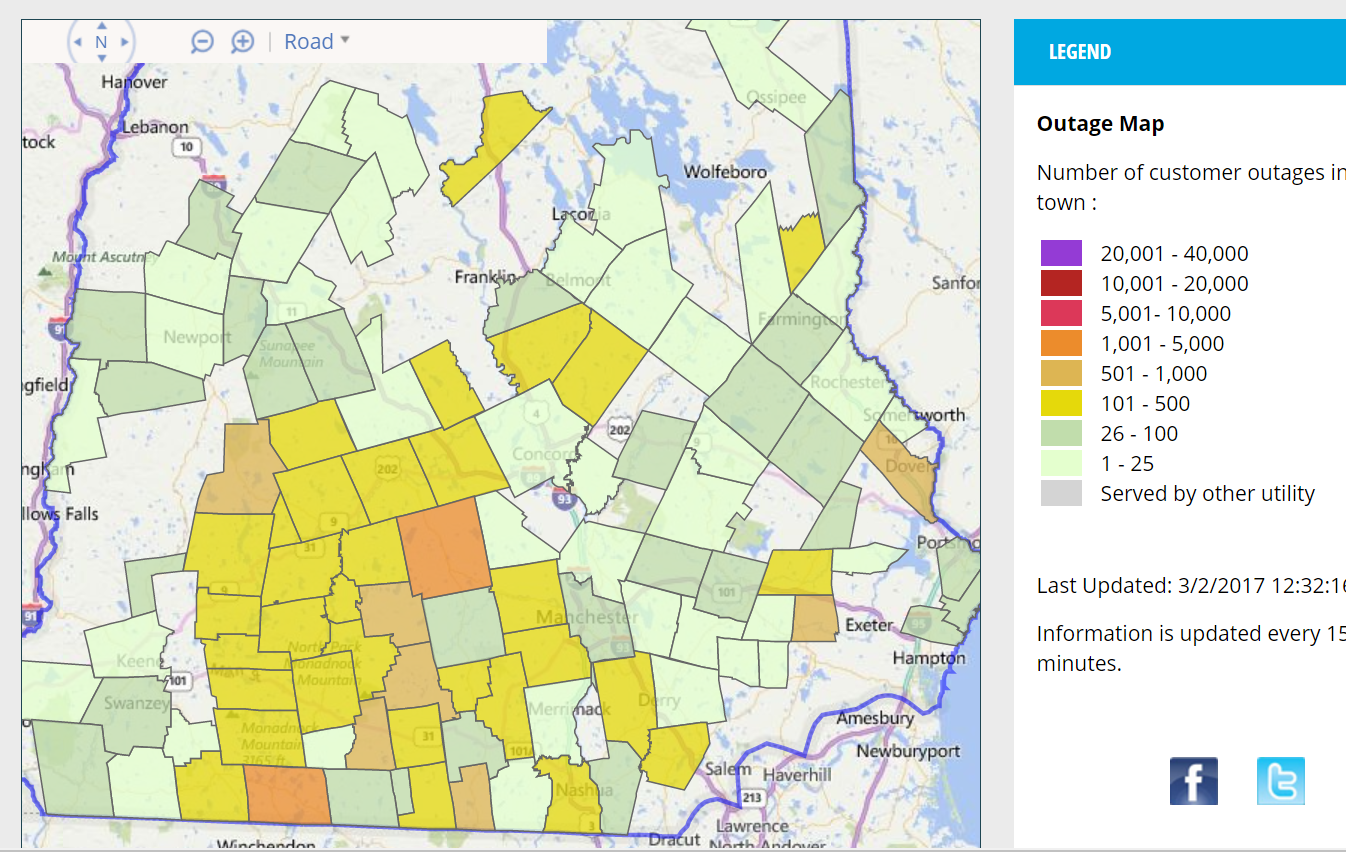Open the Road map type dropdown

tap(317, 42)
